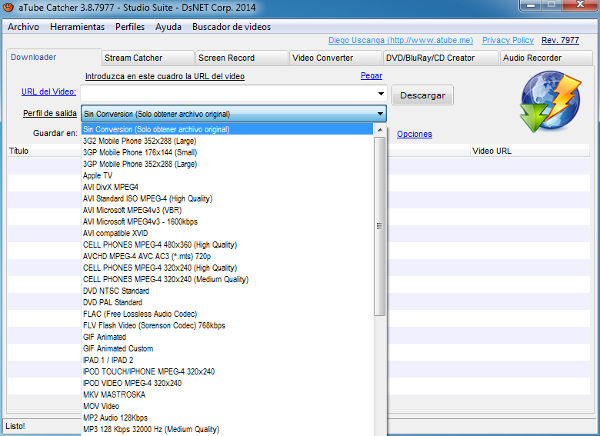600x436 pixels.
Task: Click the aTube Catcher title bar icon
Action: [9, 8]
